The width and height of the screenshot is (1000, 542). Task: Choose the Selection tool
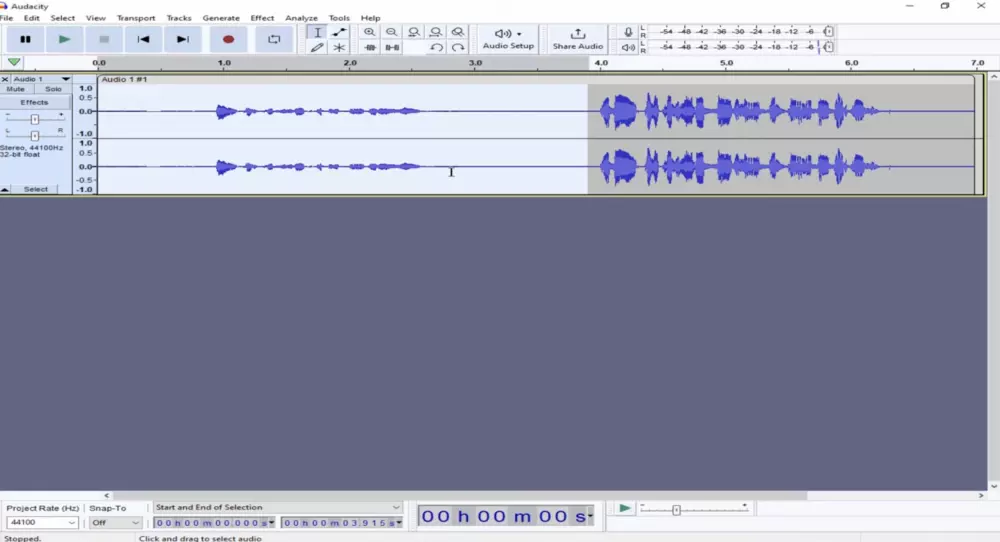[x=317, y=32]
